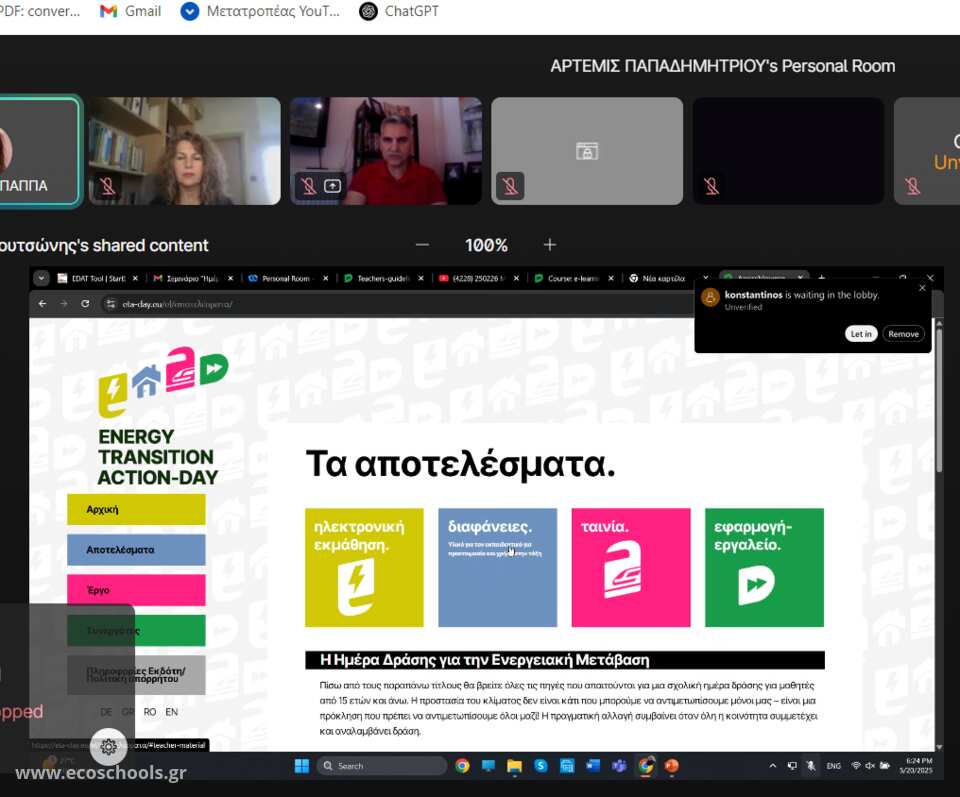Click site info icon in address bar
The height and width of the screenshot is (797, 960).
[x=111, y=304]
